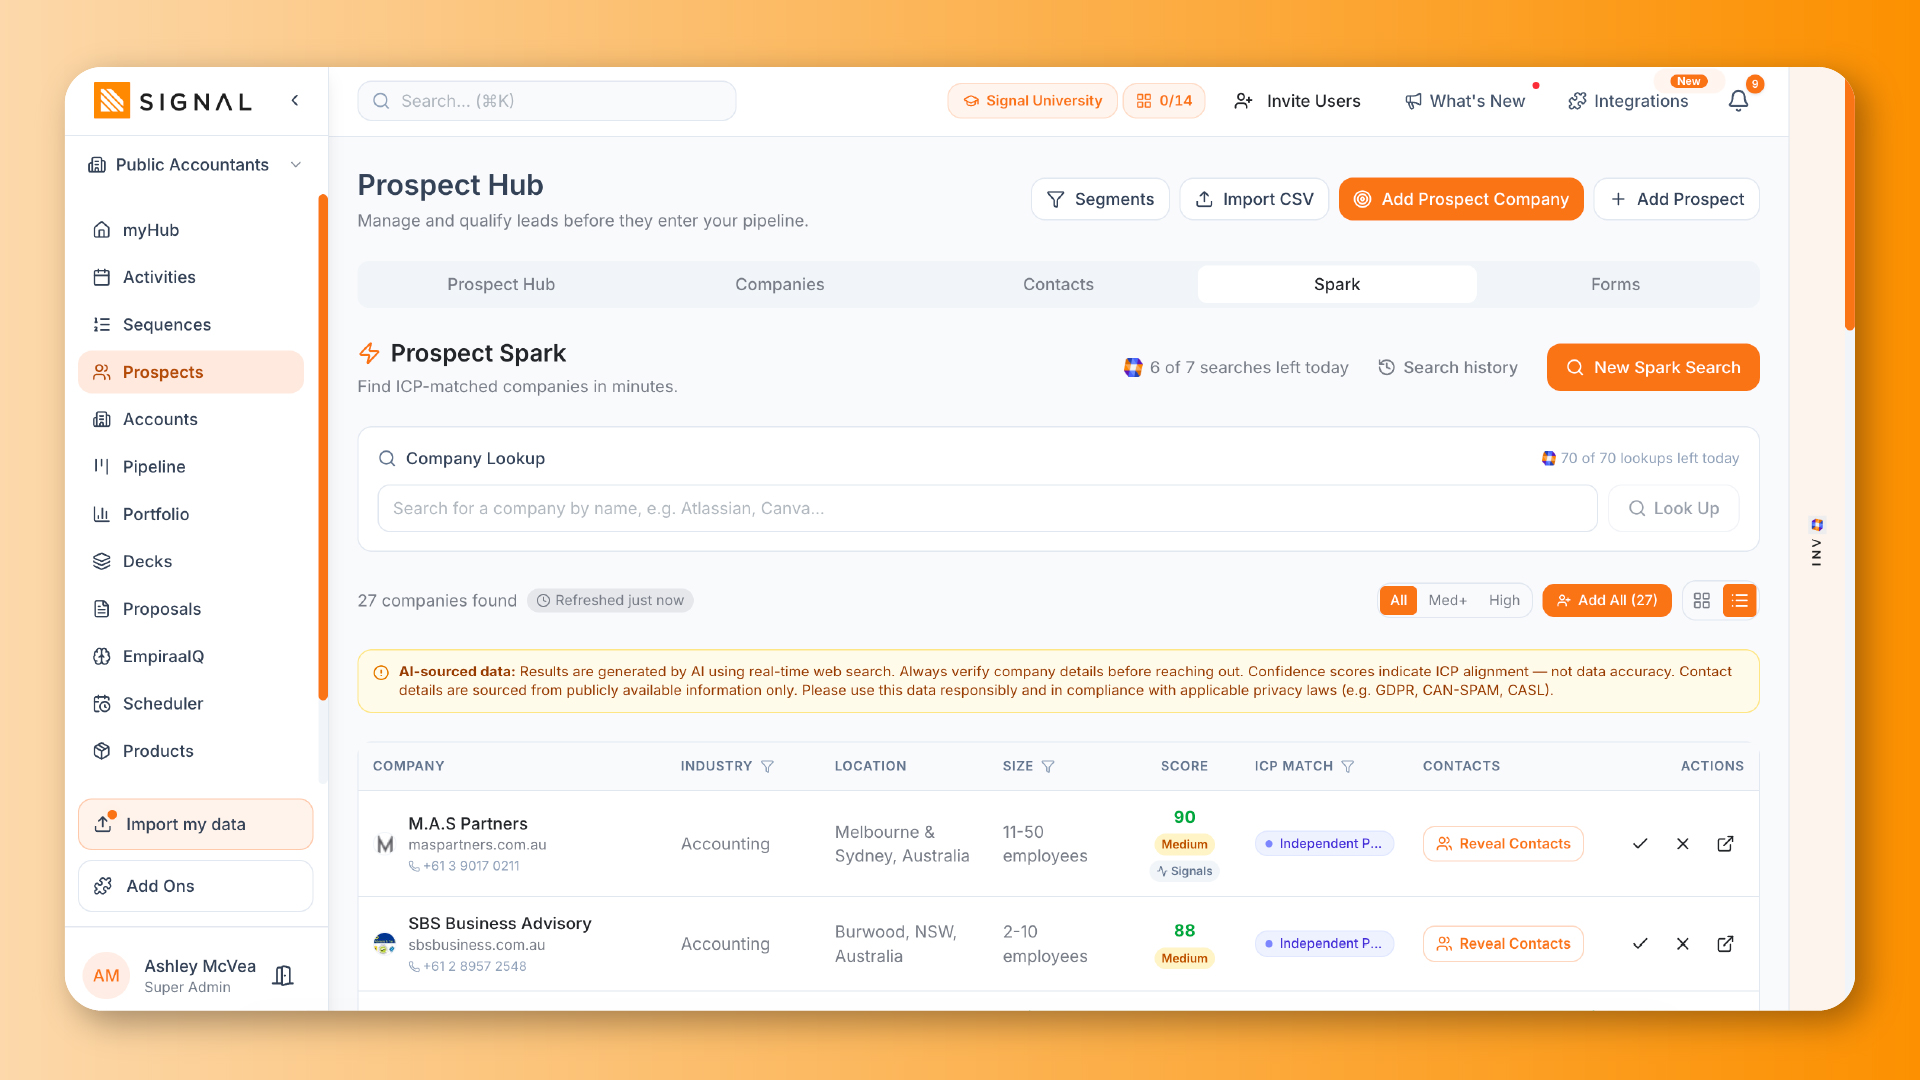1920x1080 pixels.
Task: Open M.A.S Partners external link
Action: coord(1725,844)
